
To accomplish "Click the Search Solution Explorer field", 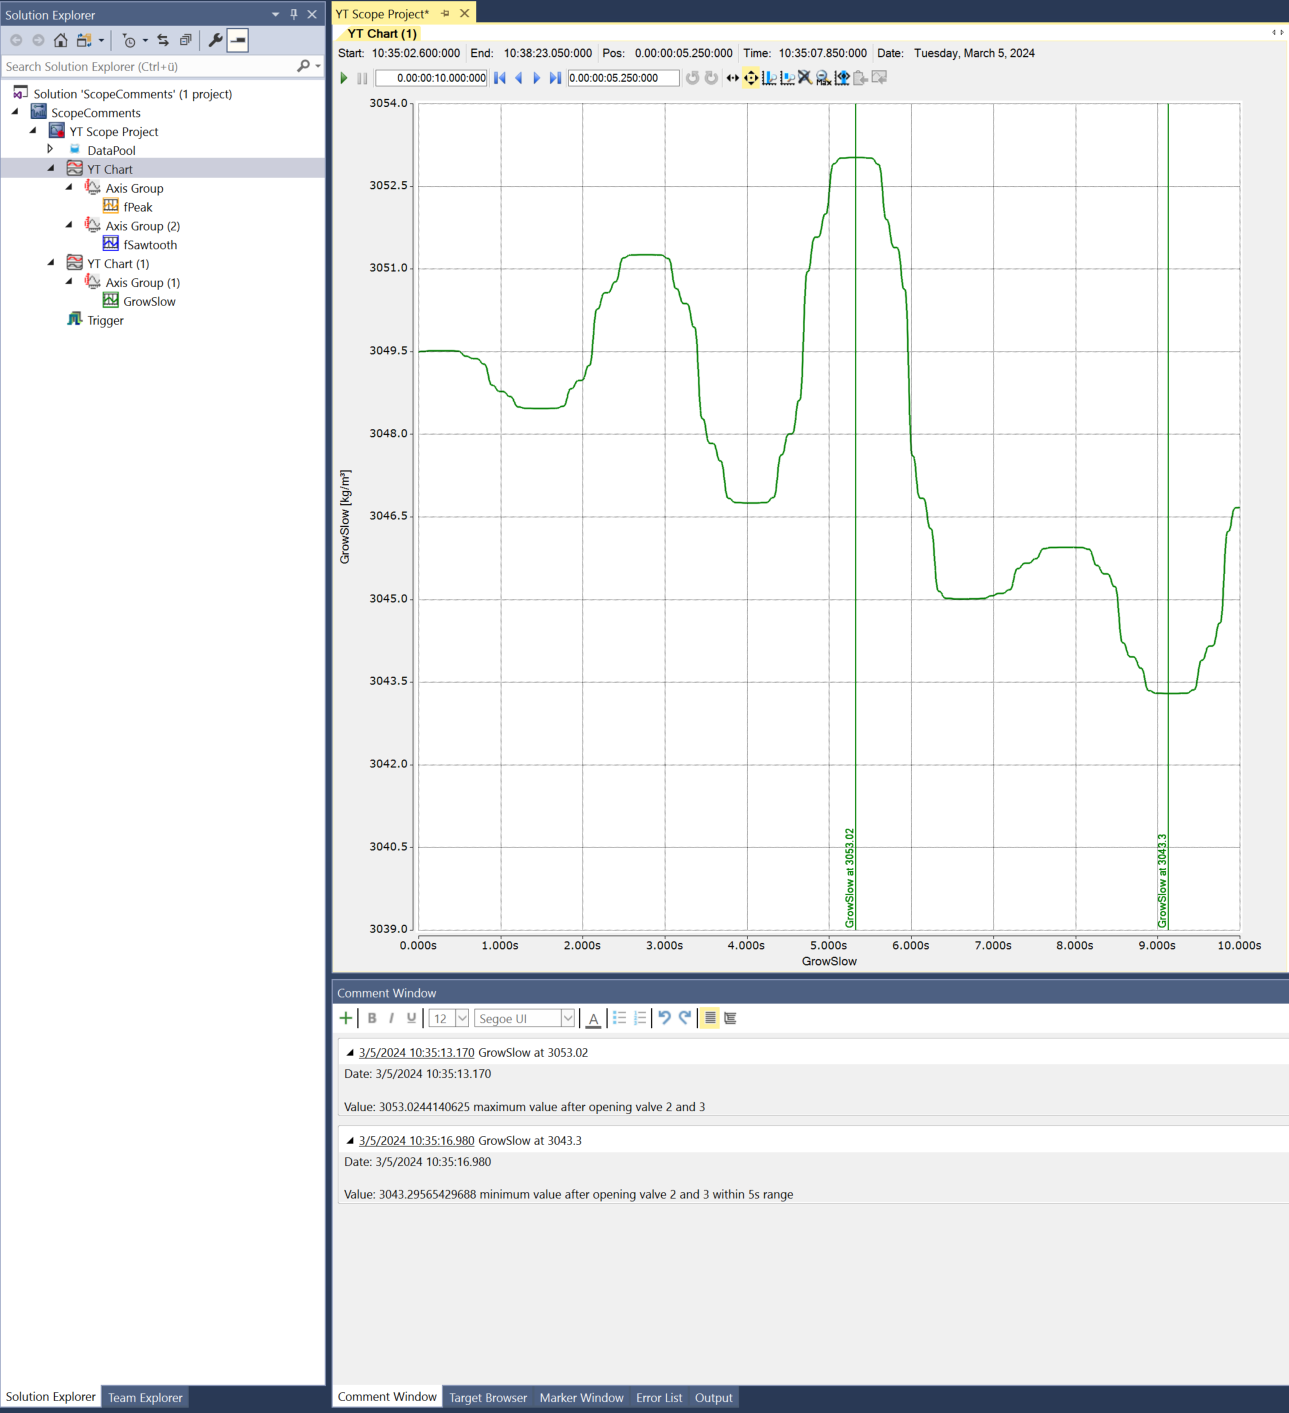I will [150, 67].
